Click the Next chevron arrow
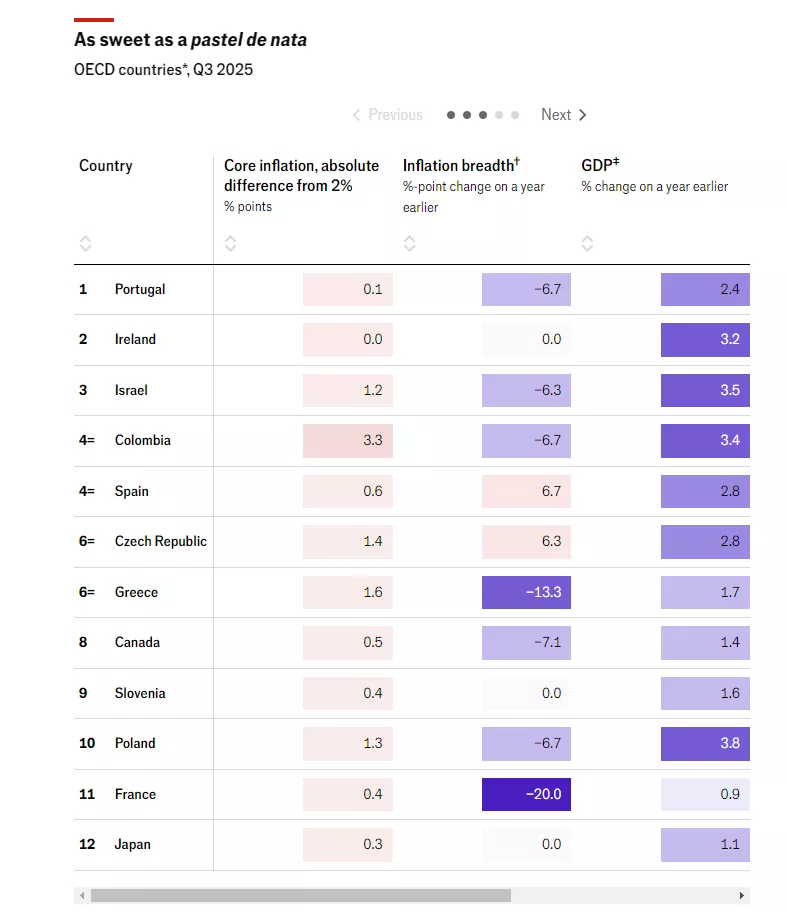 583,115
